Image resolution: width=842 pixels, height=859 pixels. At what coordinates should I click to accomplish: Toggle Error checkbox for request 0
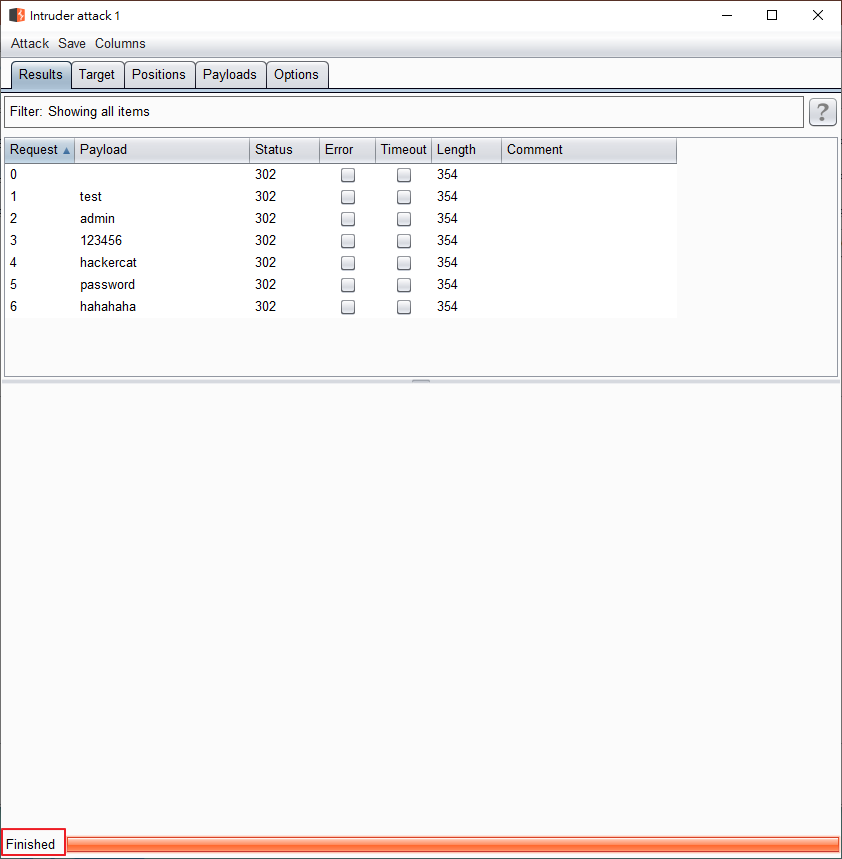tap(348, 175)
